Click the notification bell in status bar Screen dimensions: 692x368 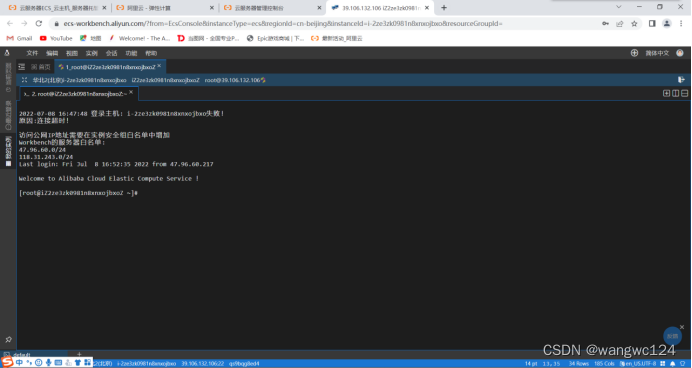pyautogui.click(x=673, y=364)
